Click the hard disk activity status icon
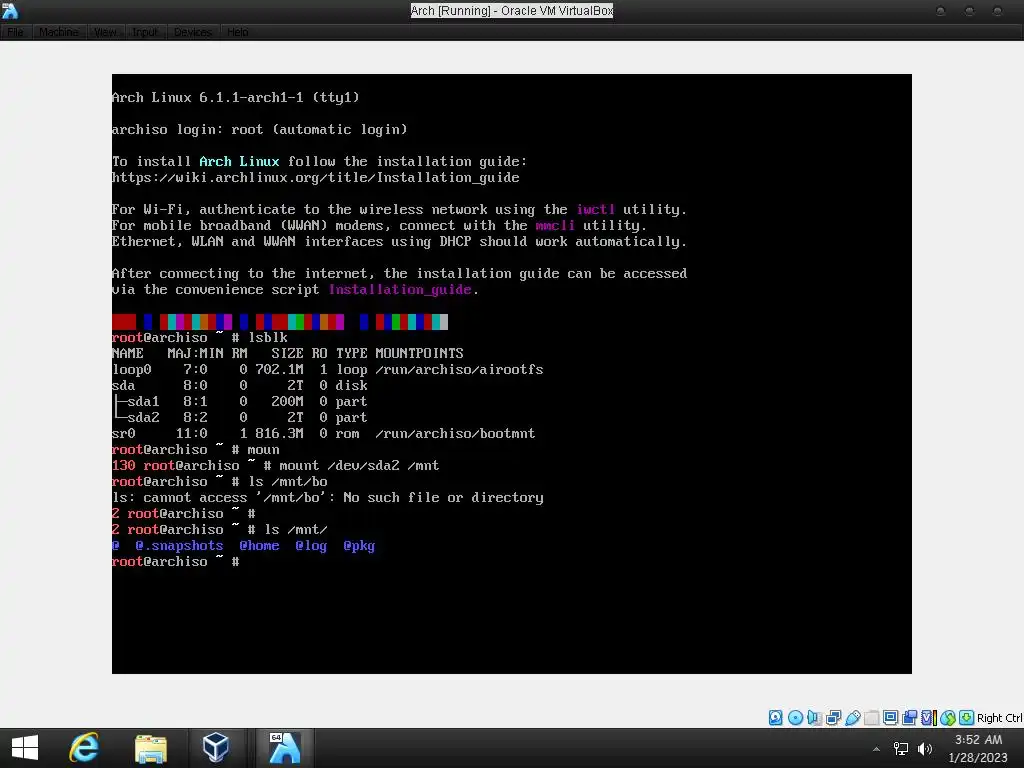1024x768 pixels. (775, 718)
